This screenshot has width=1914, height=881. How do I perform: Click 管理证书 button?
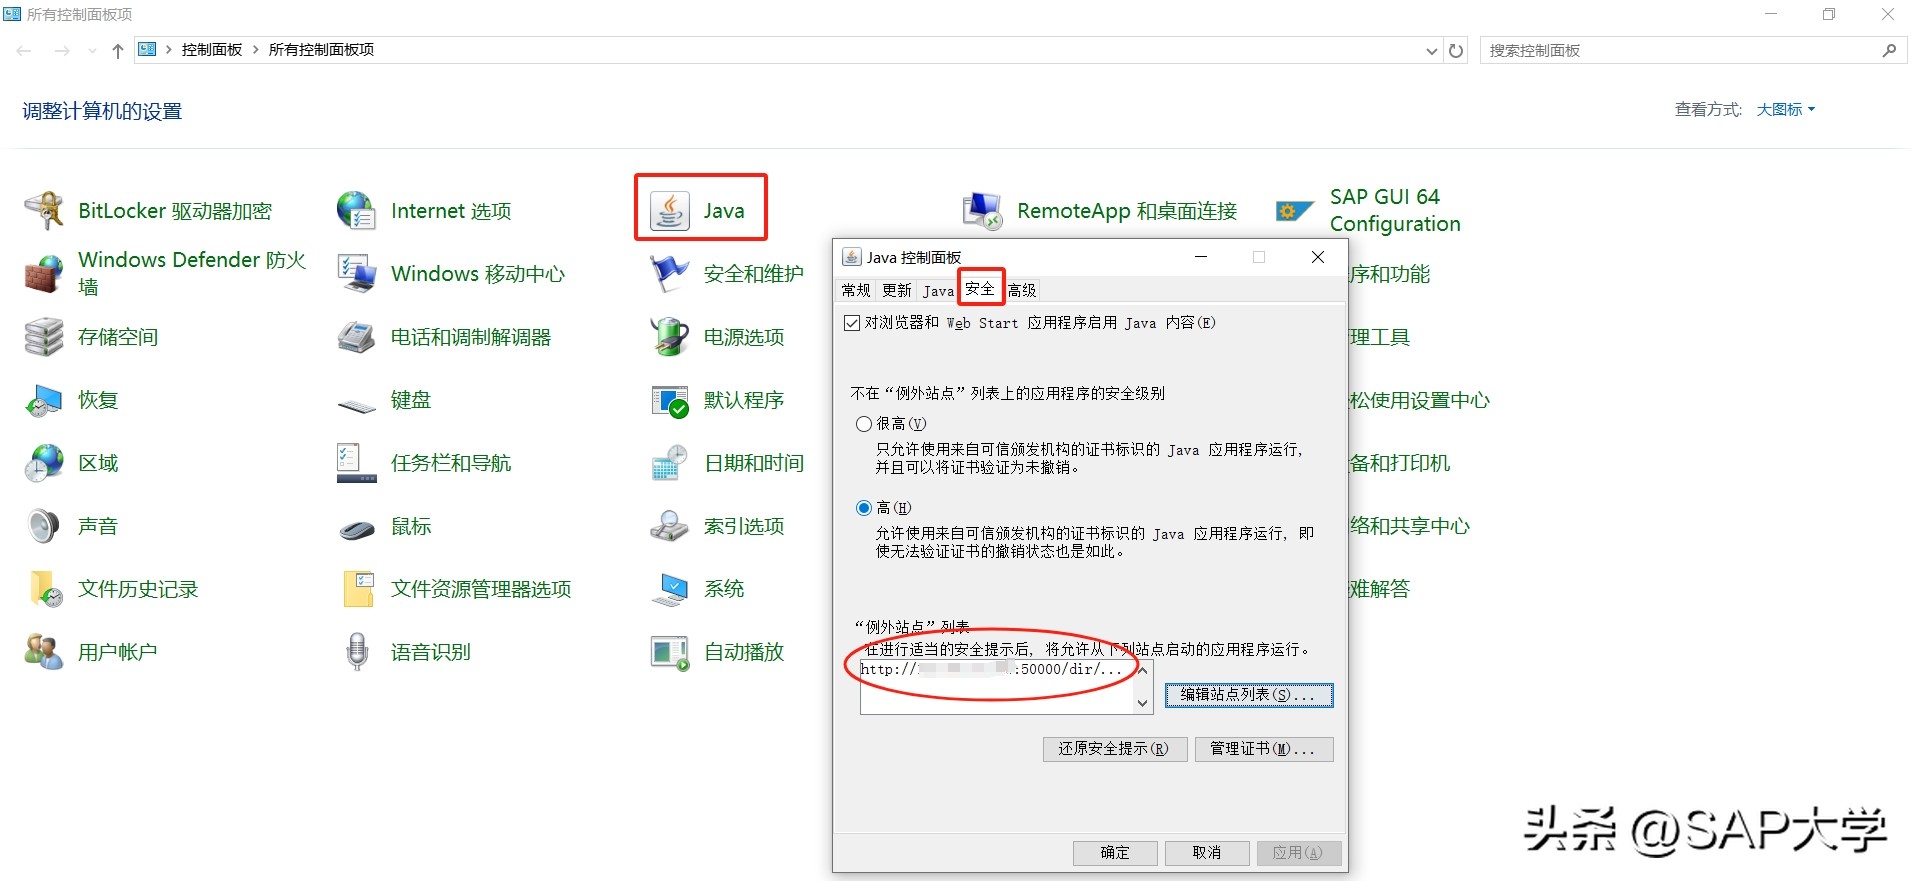tap(1264, 749)
